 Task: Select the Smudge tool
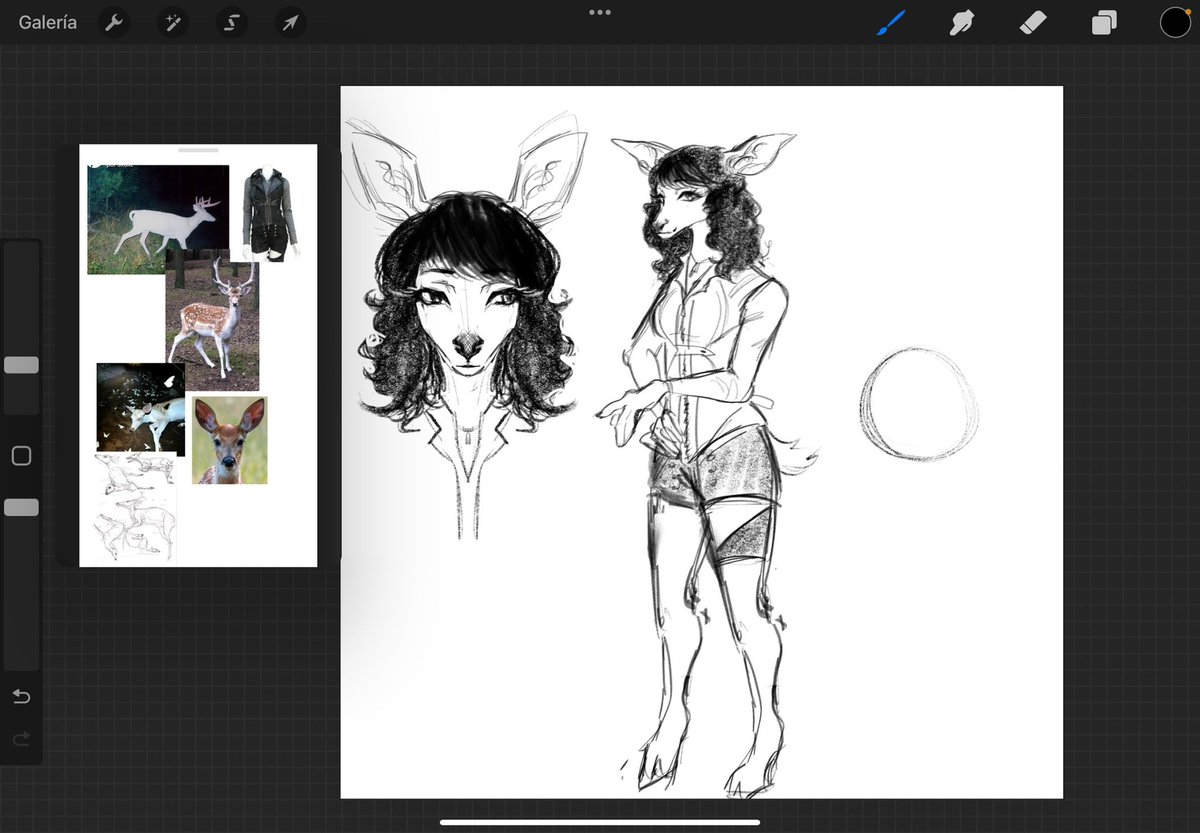pos(961,22)
